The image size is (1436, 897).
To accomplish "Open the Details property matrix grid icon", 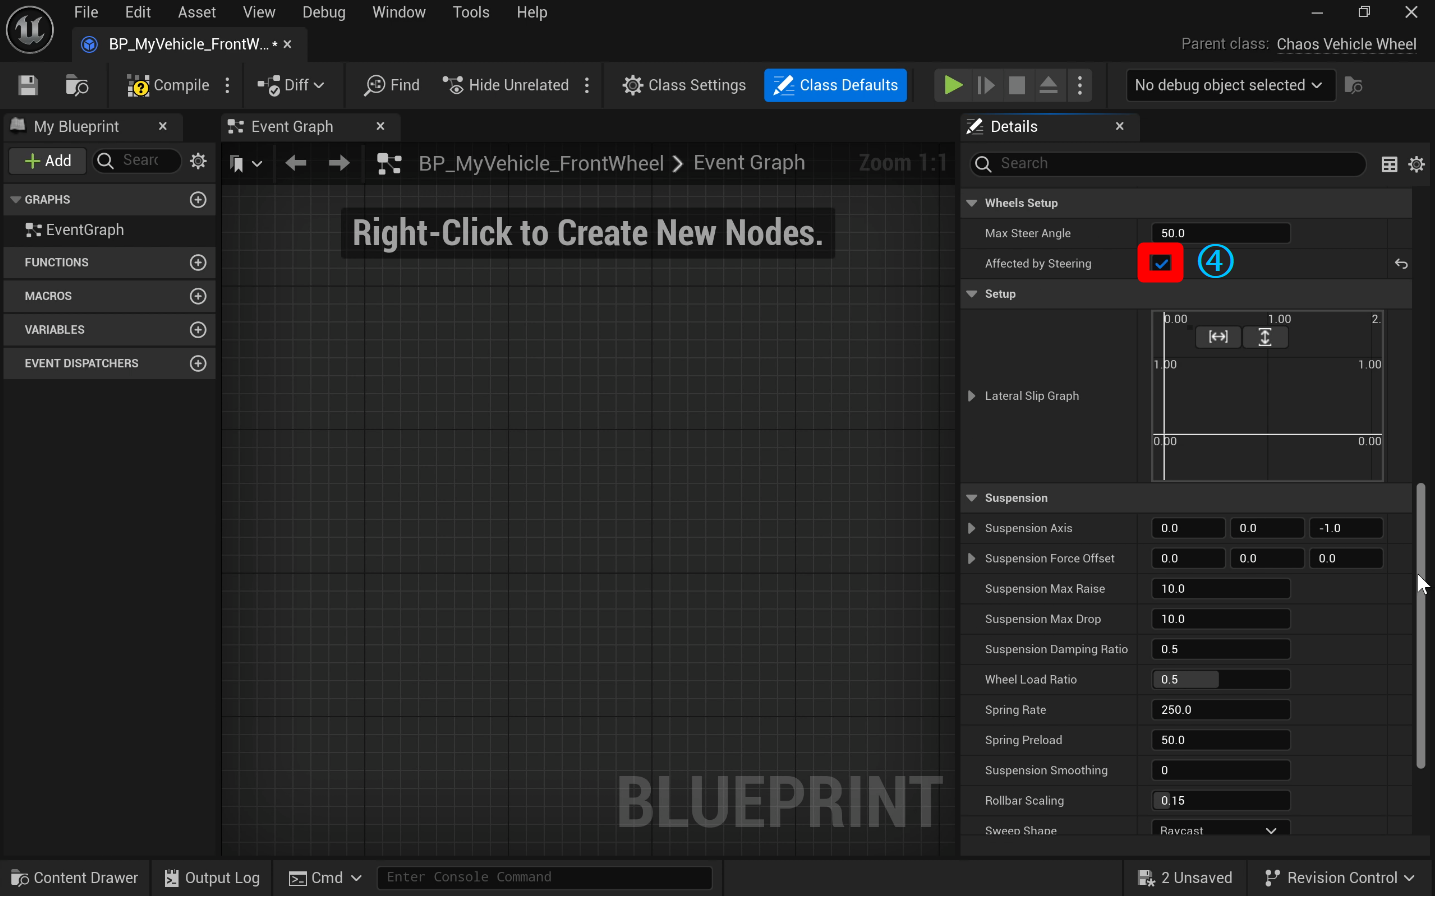I will coord(1390,164).
